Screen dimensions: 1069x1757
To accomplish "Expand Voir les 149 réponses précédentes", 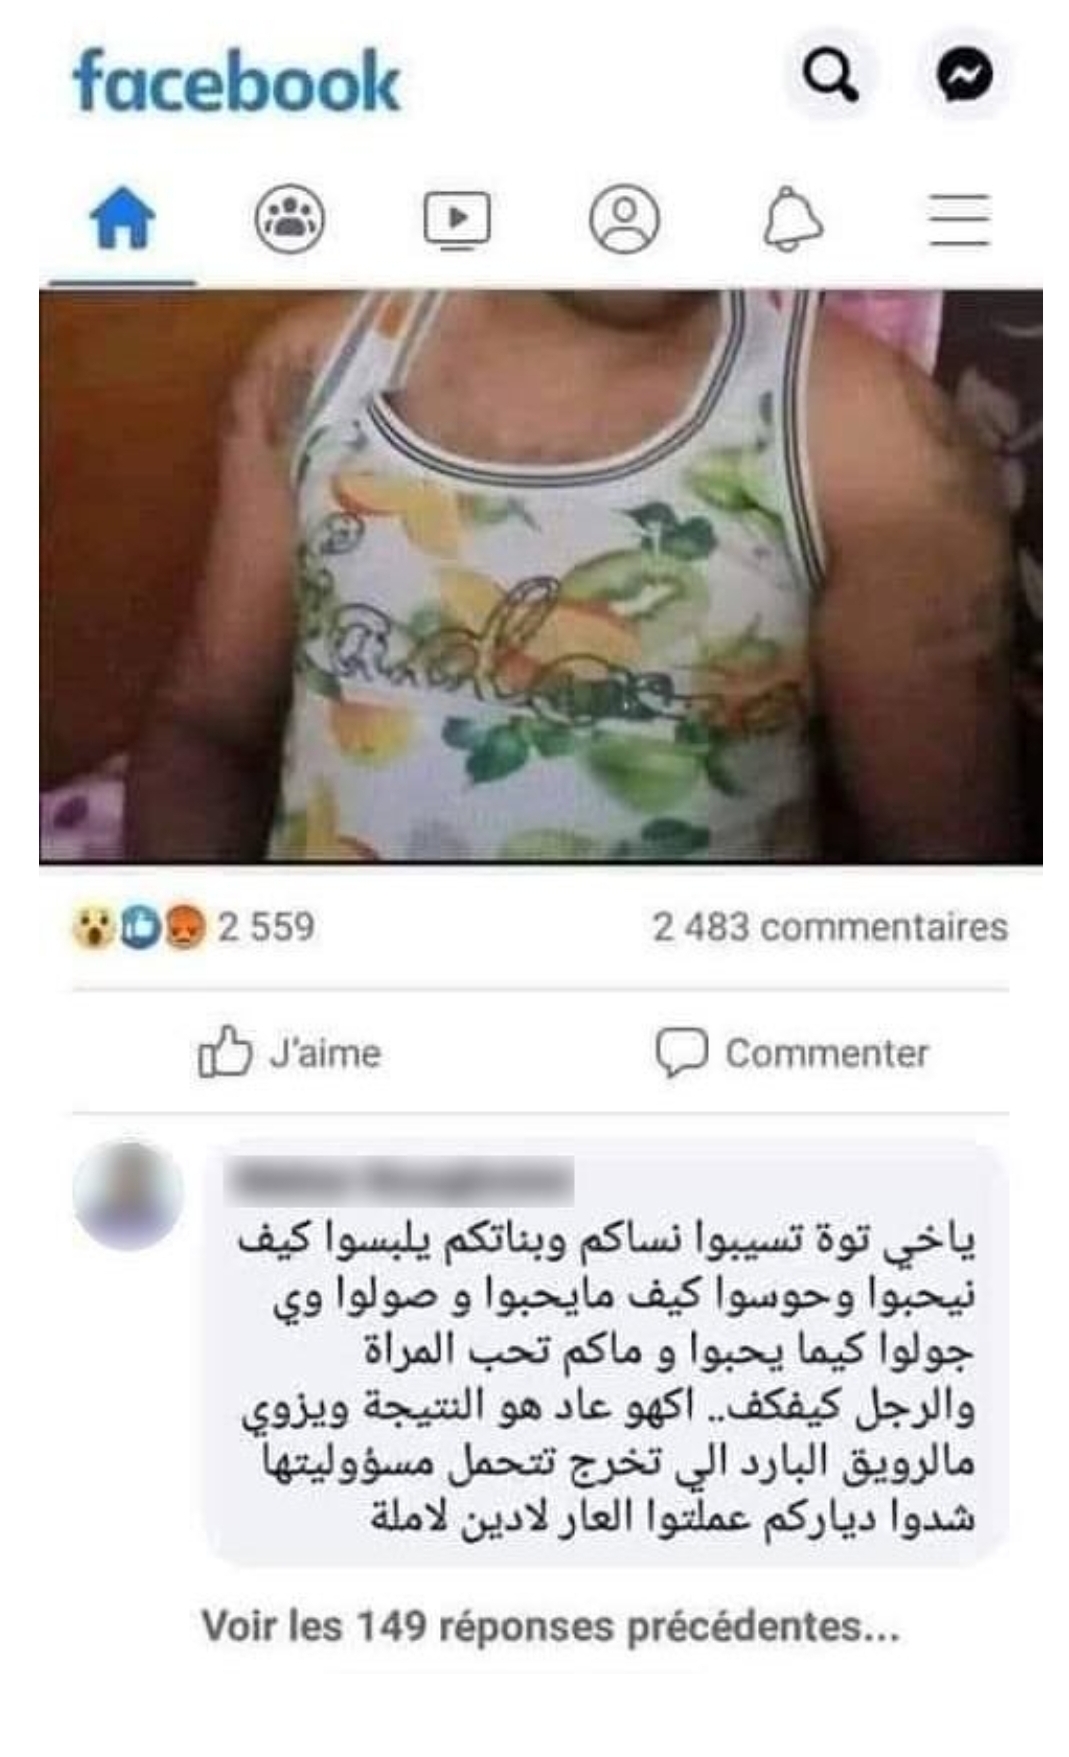I will tap(550, 1626).
